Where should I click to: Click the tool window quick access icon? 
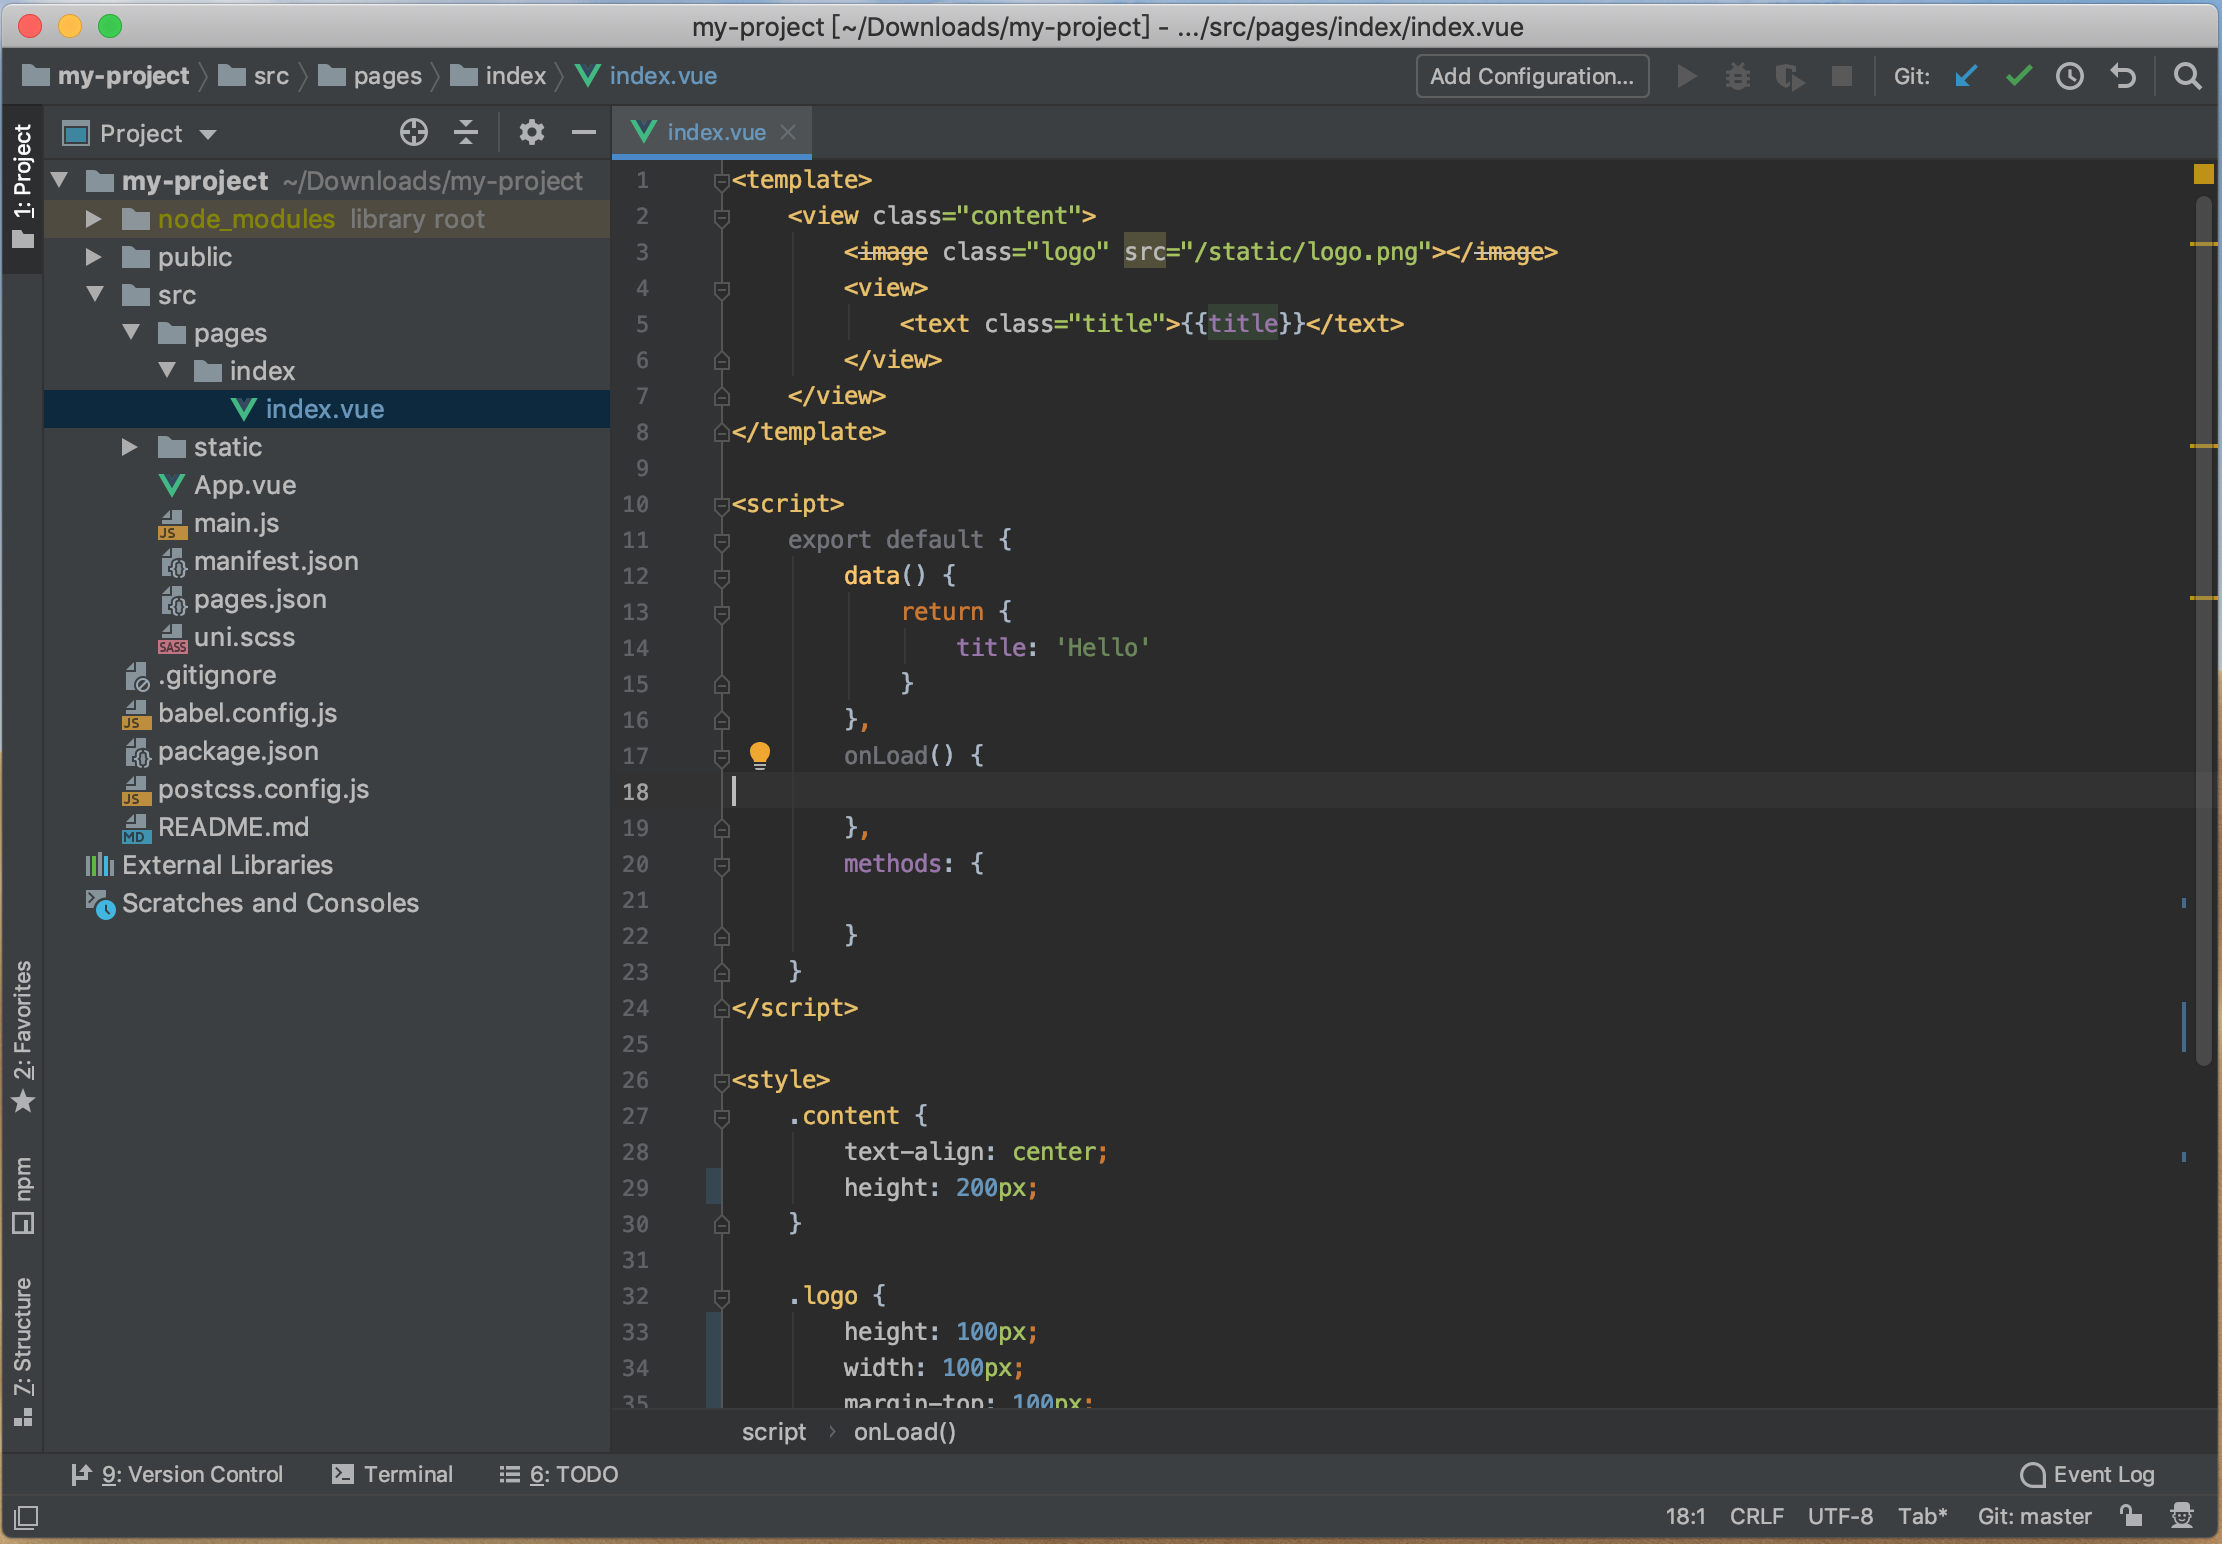[x=26, y=1517]
